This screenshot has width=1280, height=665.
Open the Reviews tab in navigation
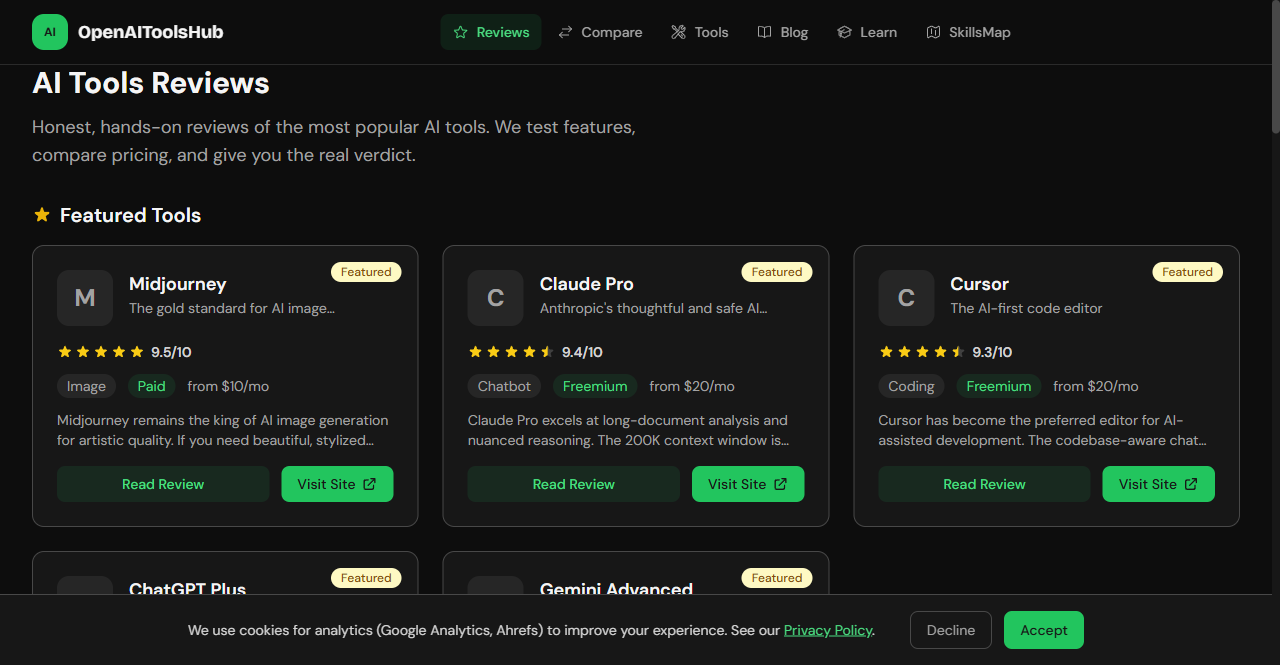click(491, 32)
